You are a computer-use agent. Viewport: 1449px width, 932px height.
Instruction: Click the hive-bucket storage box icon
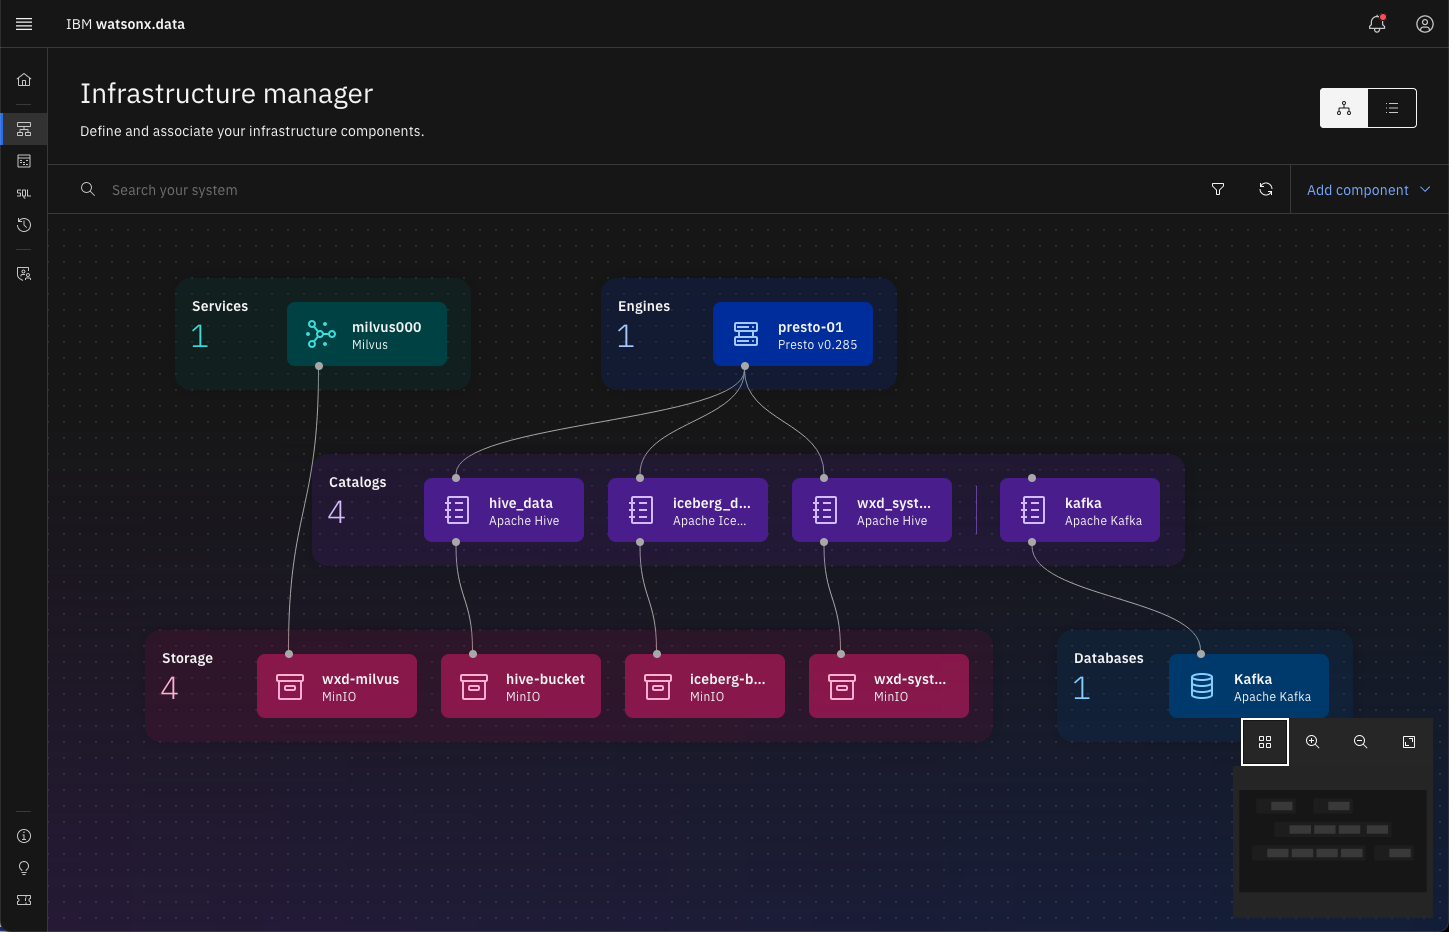(474, 686)
